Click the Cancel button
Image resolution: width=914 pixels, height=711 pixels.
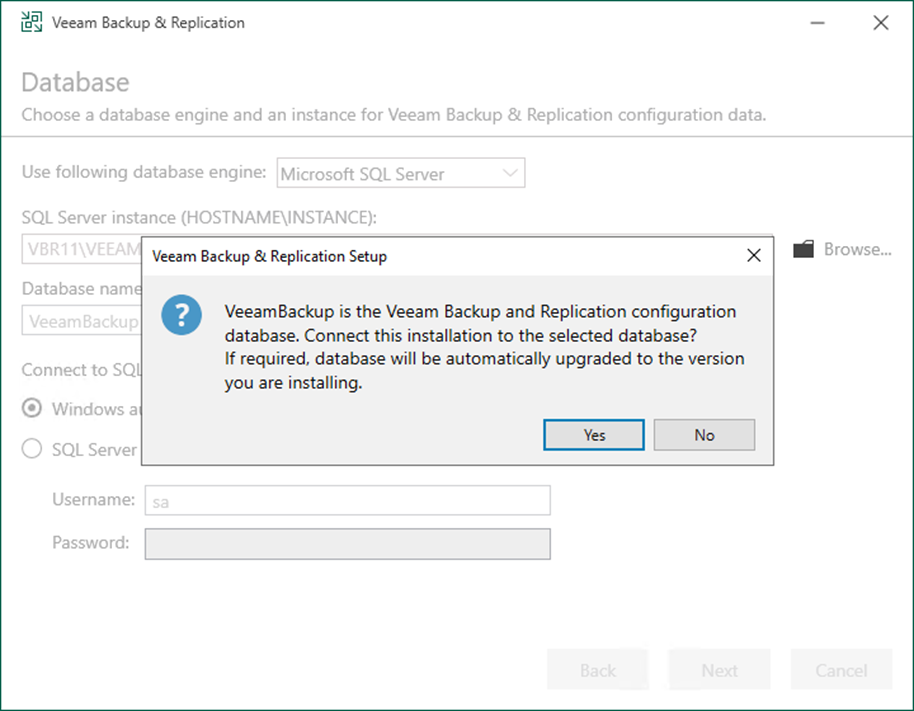(x=841, y=670)
